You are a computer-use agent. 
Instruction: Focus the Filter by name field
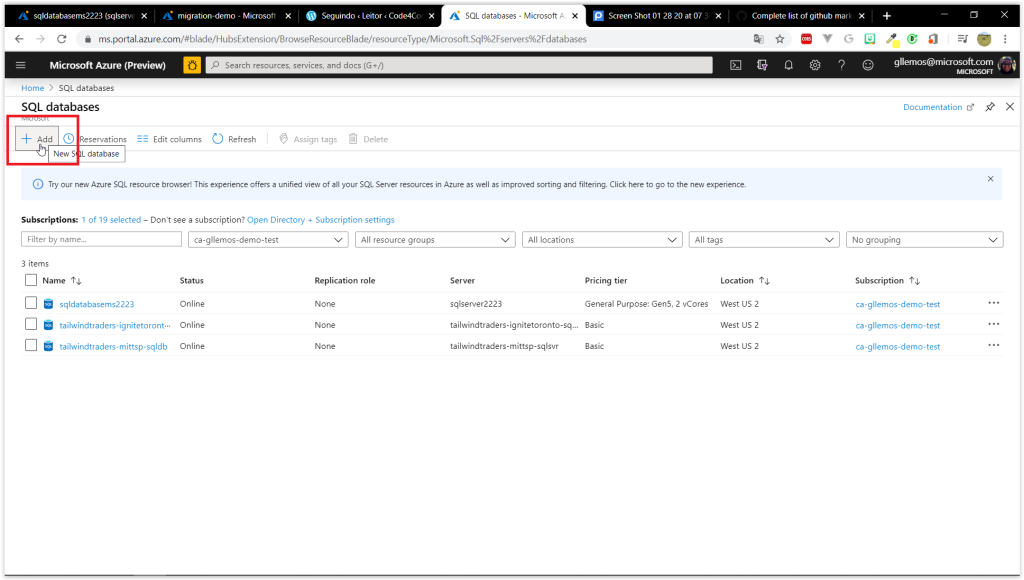pos(101,239)
